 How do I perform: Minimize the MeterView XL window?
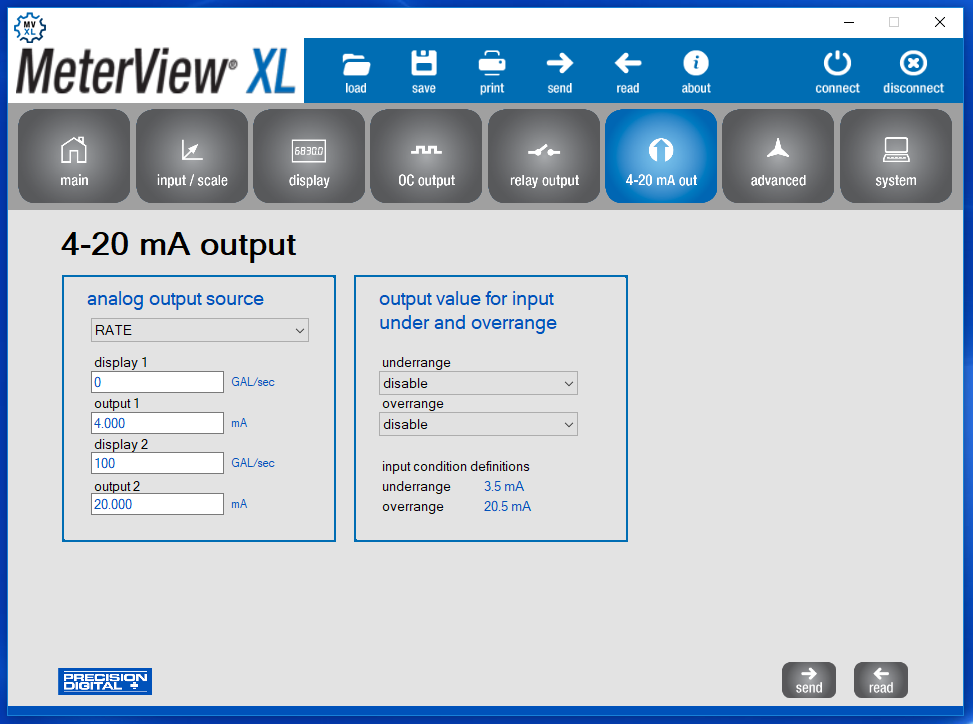[x=849, y=22]
